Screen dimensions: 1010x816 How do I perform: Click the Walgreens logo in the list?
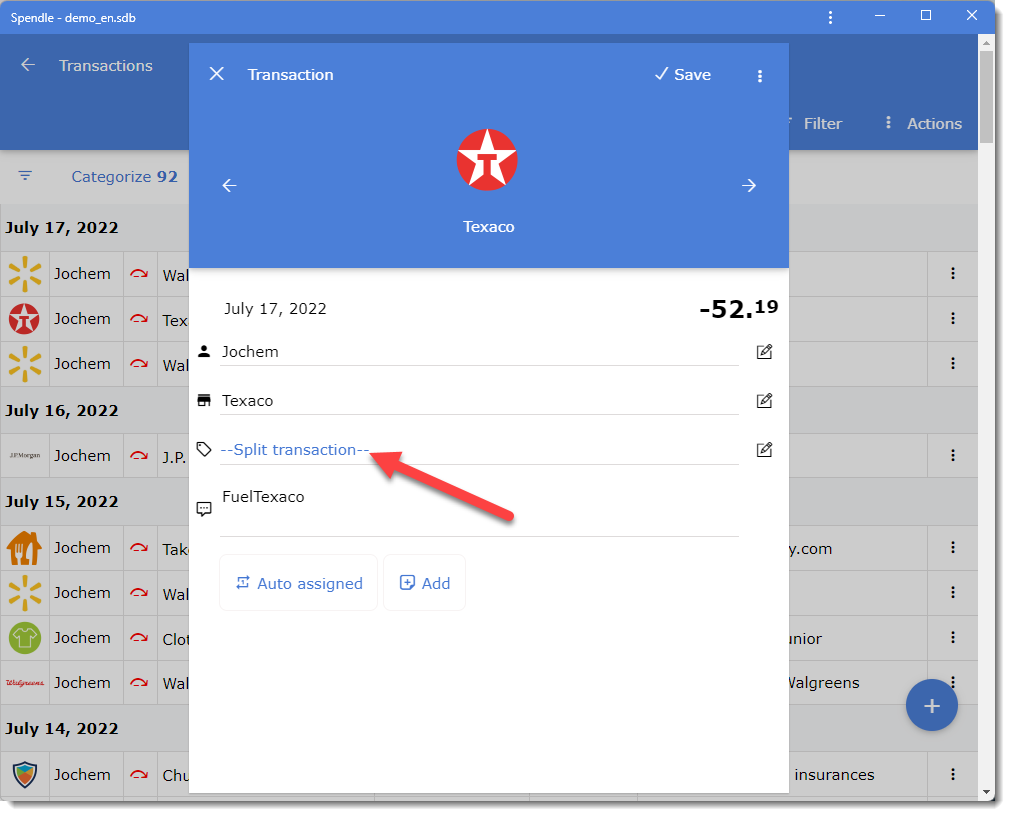click(24, 683)
